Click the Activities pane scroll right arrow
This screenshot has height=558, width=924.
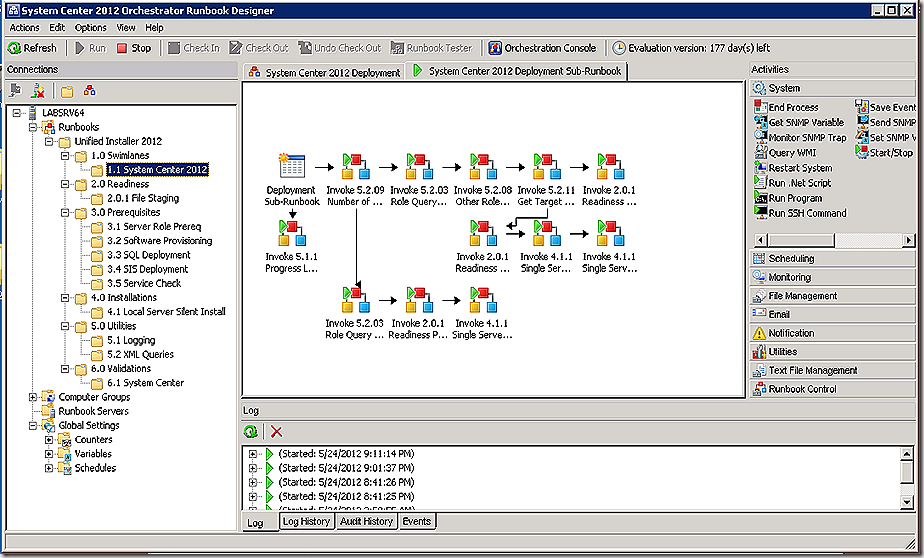point(908,240)
